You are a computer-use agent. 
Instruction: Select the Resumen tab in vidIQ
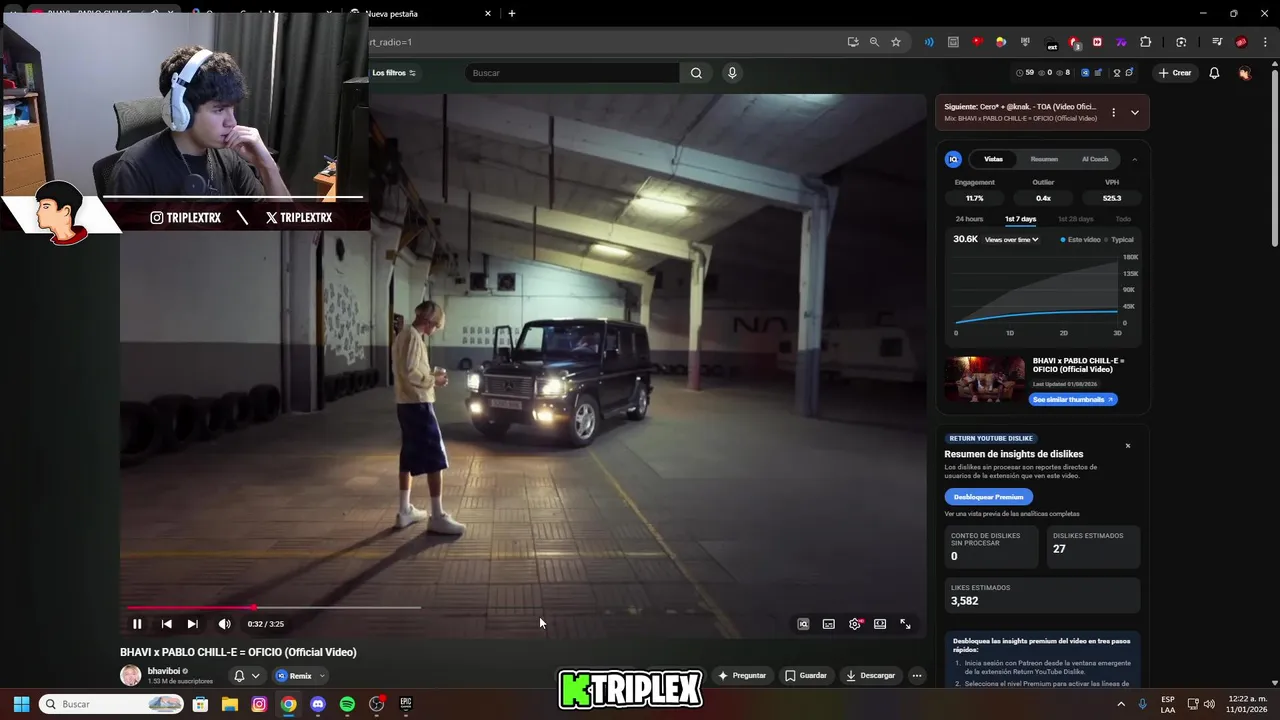(x=1044, y=159)
